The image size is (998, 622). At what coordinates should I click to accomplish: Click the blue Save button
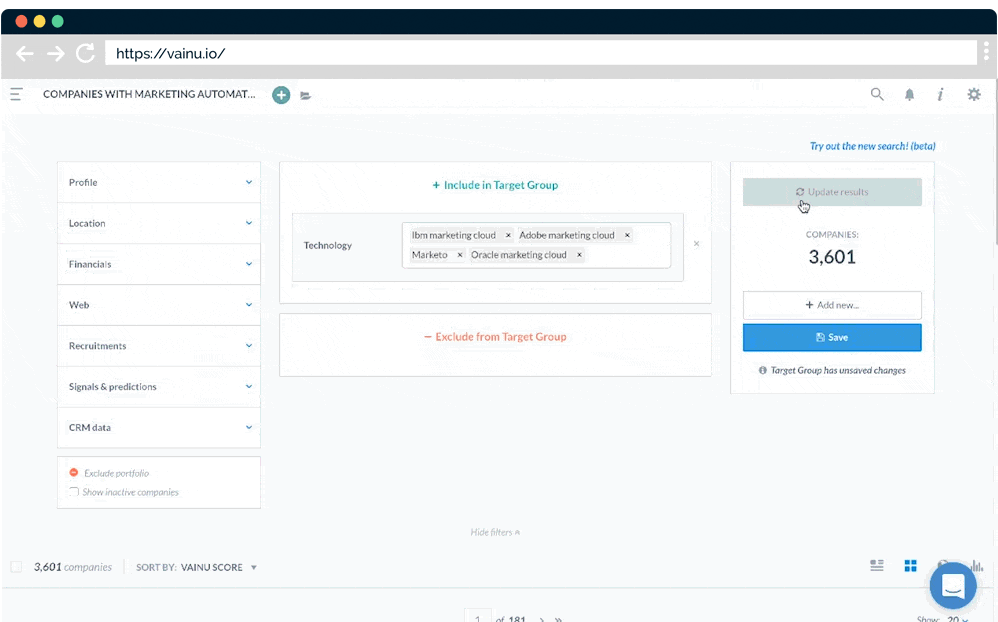831,337
